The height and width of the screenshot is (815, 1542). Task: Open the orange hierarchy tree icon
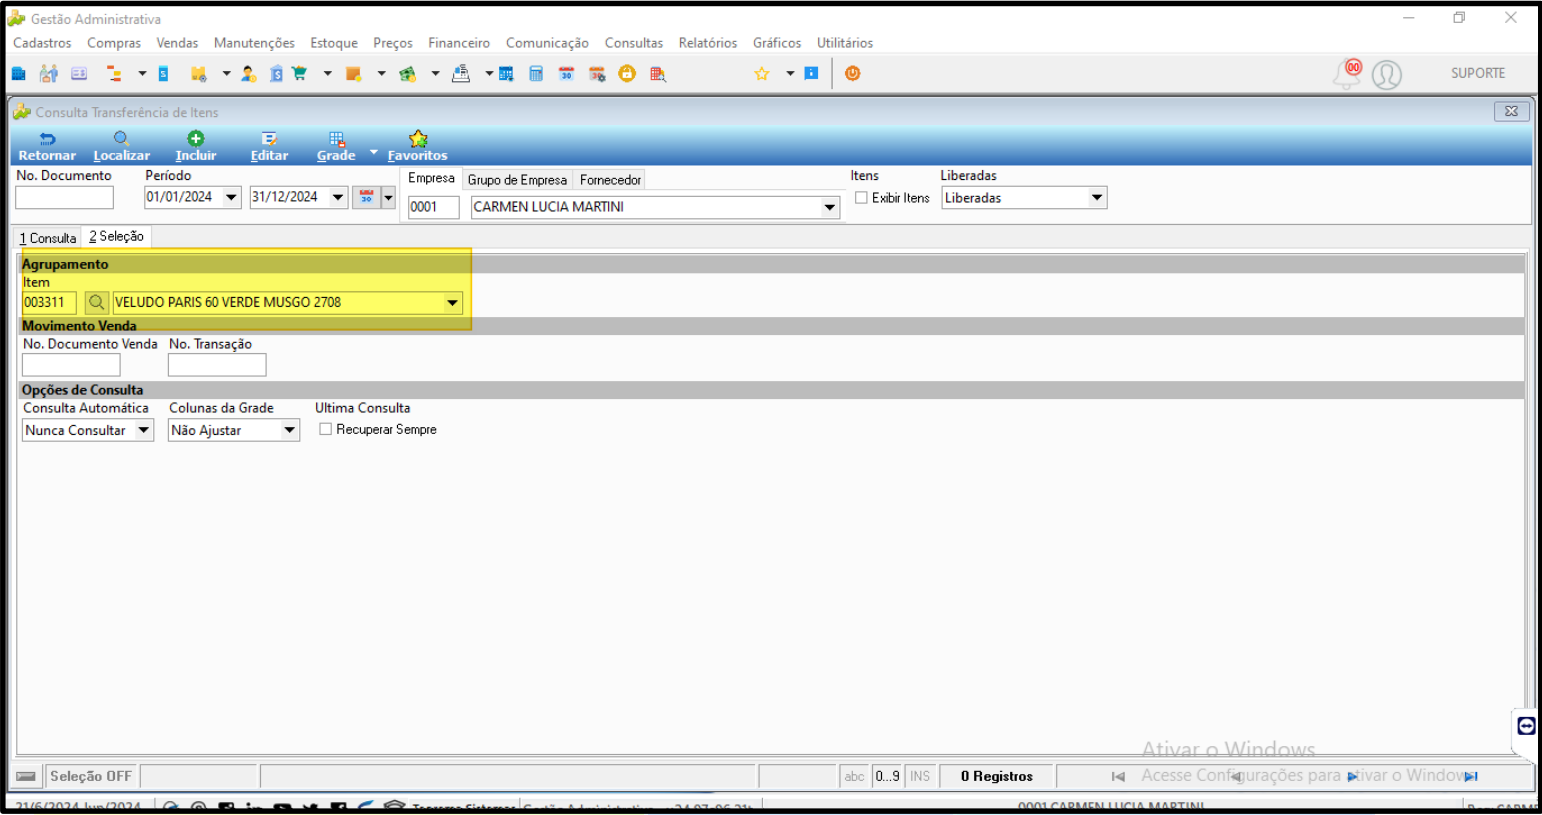tap(114, 74)
